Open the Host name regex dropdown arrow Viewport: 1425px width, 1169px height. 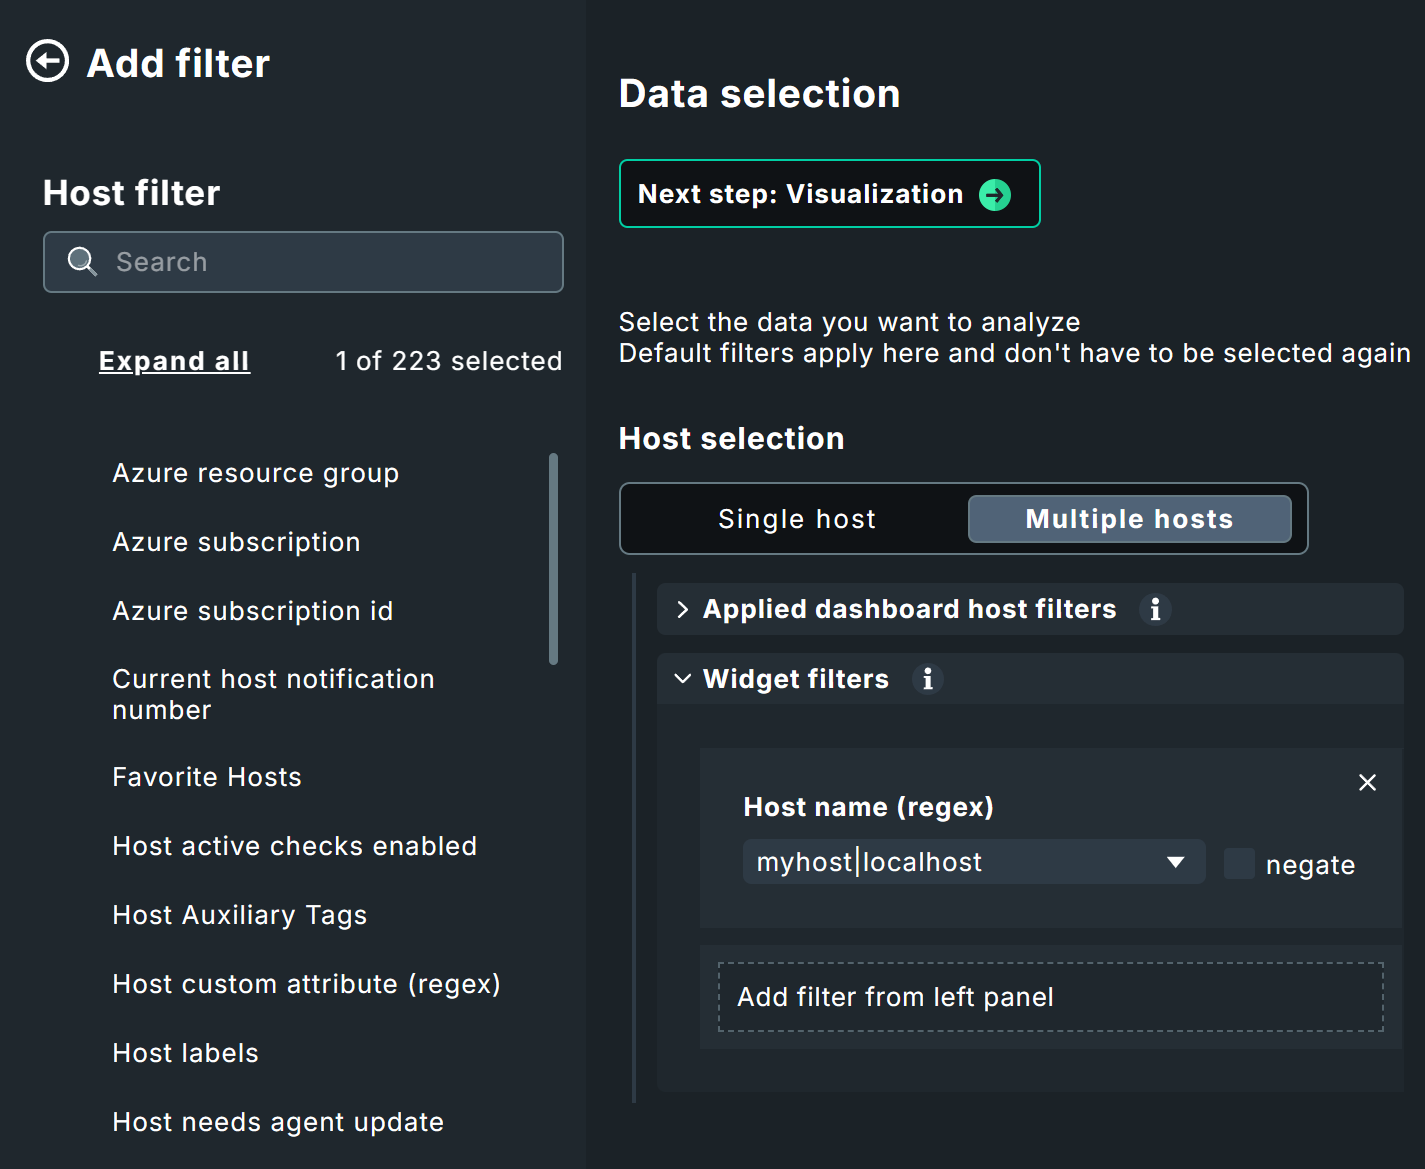pyautogui.click(x=1176, y=861)
